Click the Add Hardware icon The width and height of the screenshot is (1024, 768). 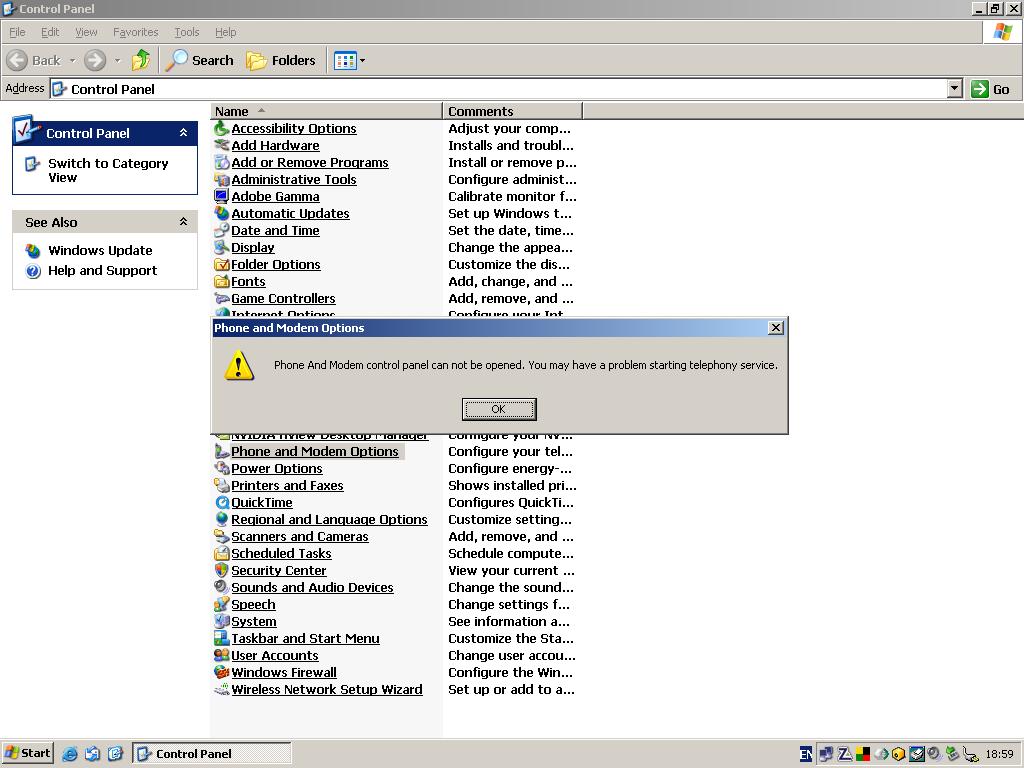[222, 146]
